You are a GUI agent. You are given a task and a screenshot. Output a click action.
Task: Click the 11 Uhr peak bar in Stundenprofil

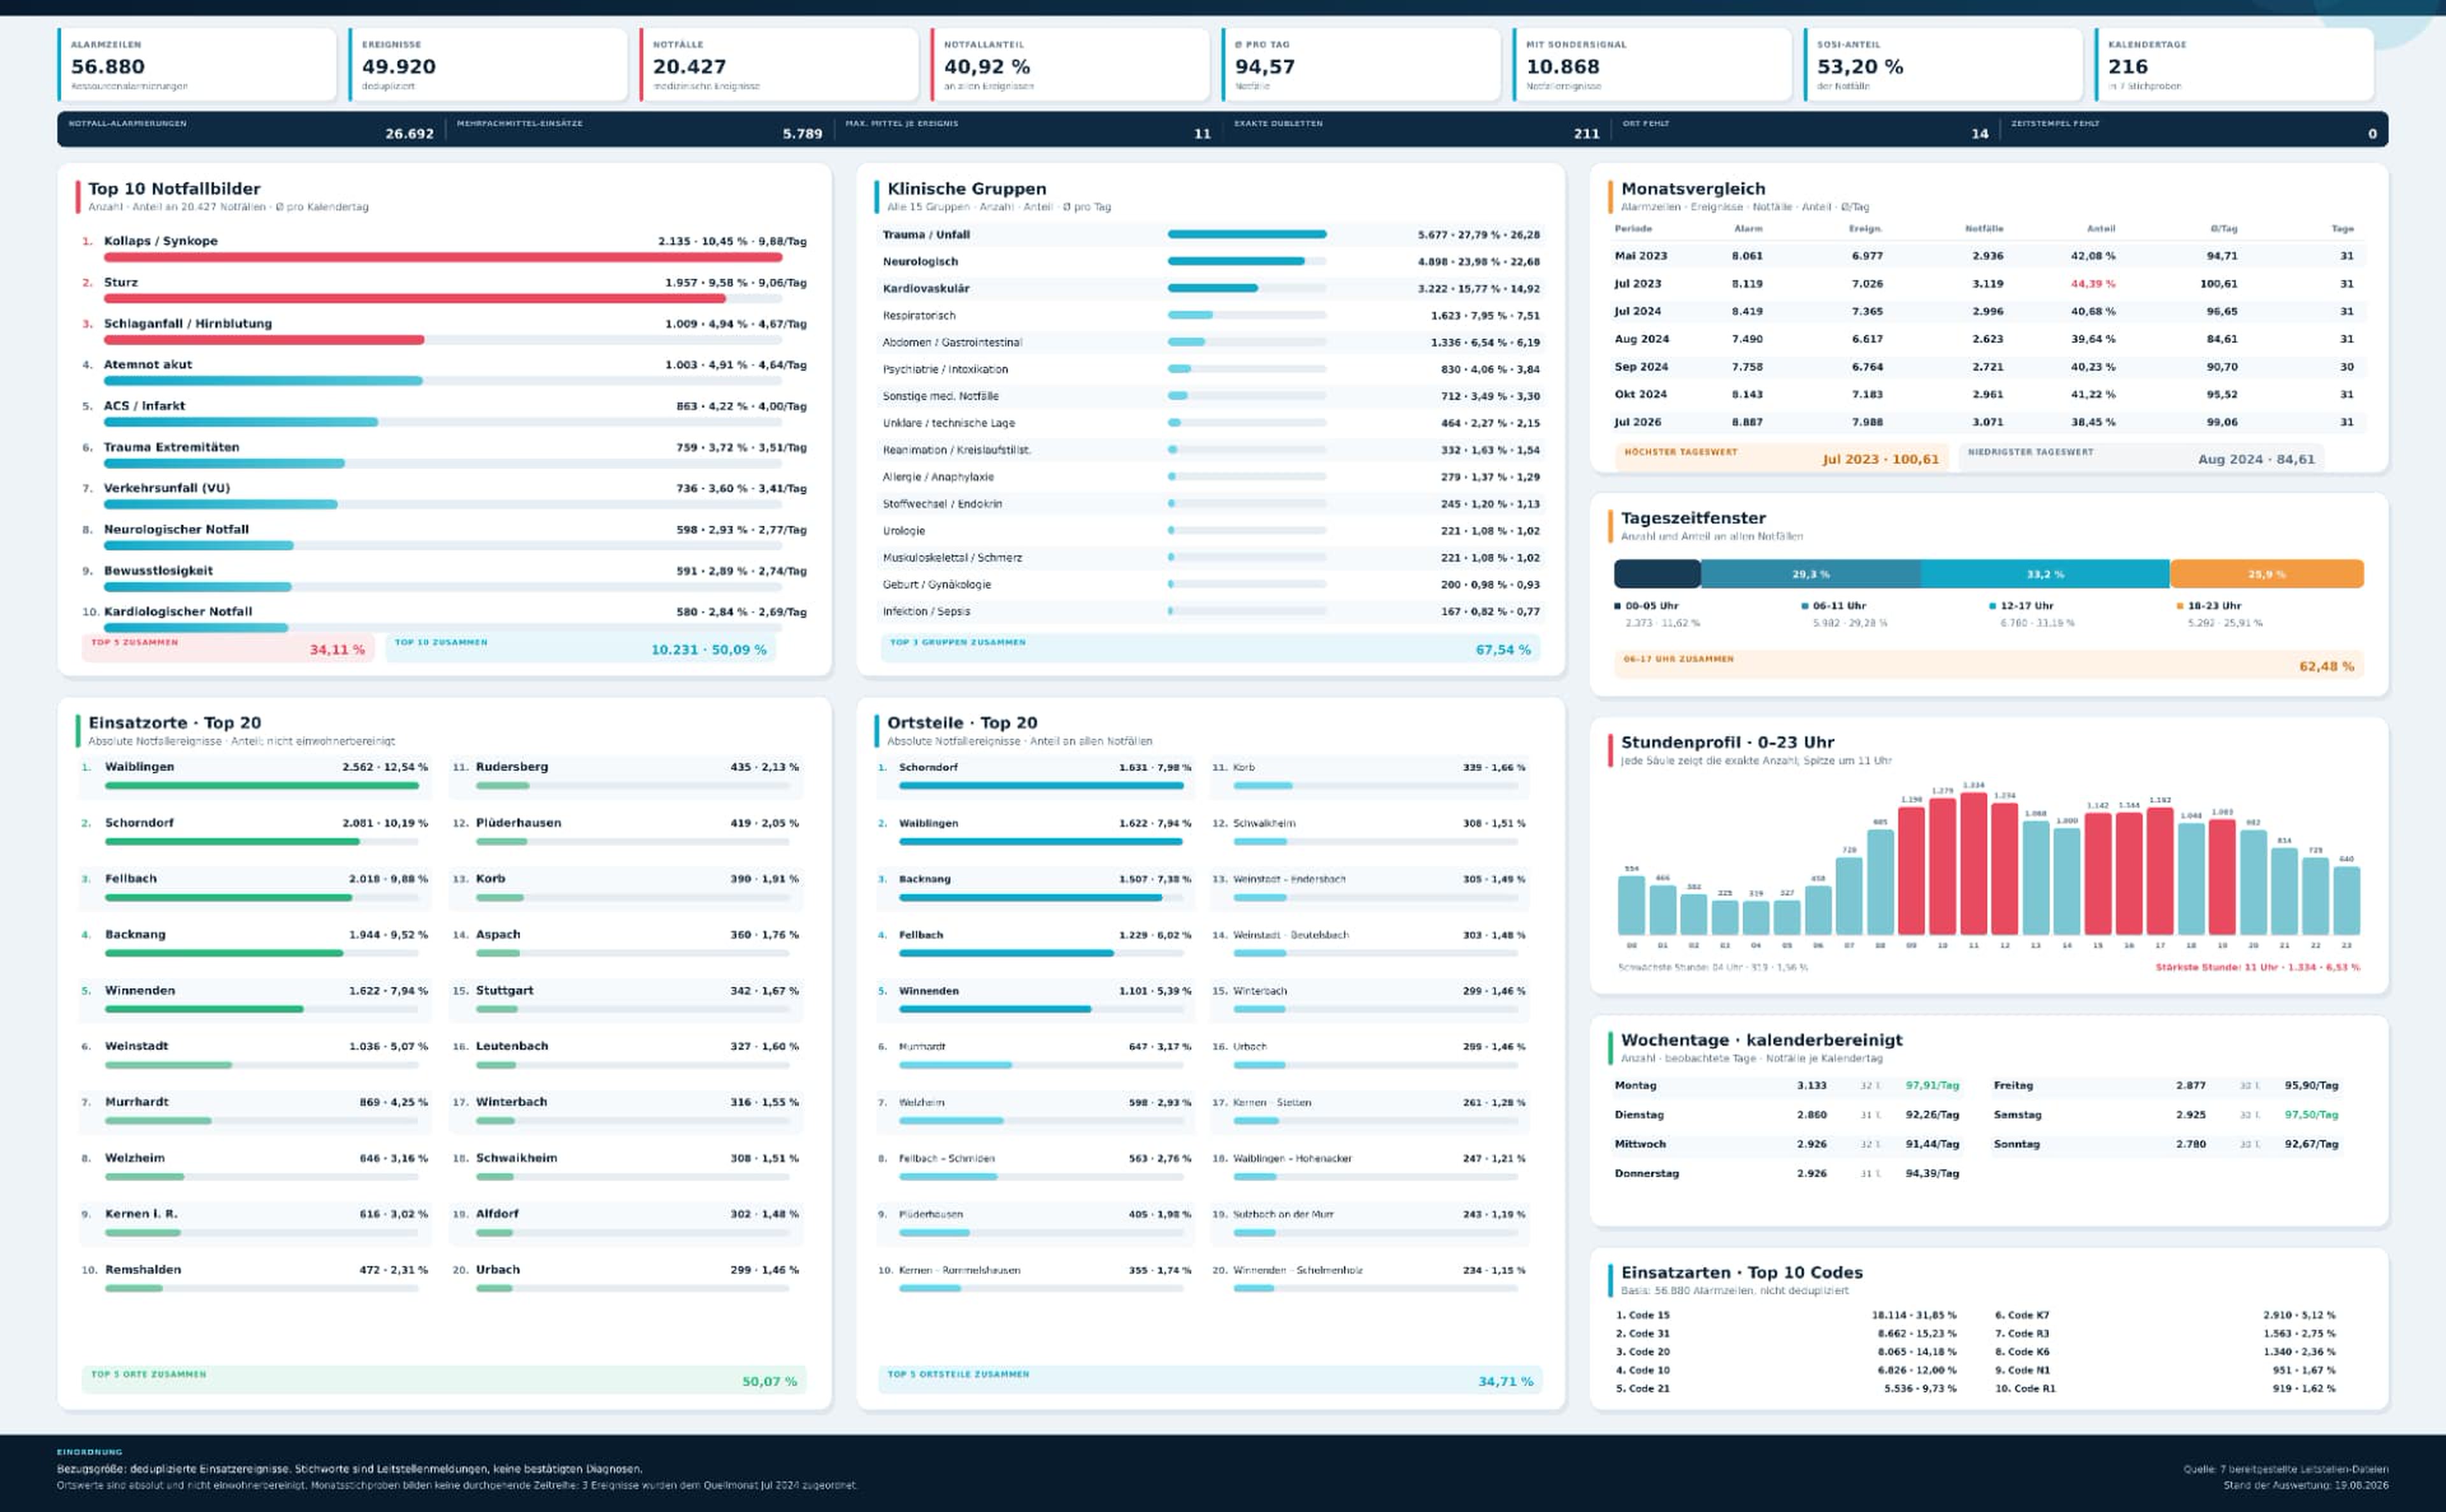tap(1973, 864)
